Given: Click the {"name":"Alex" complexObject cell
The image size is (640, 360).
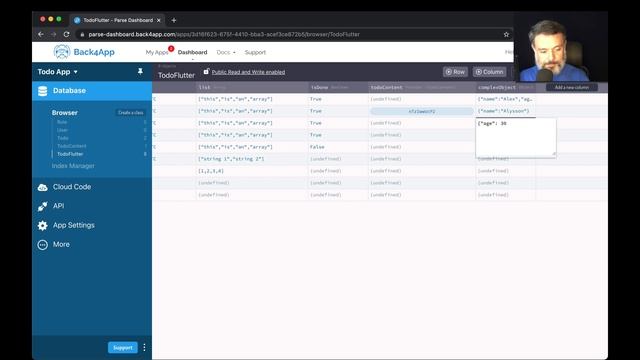Looking at the screenshot, I should [505, 99].
